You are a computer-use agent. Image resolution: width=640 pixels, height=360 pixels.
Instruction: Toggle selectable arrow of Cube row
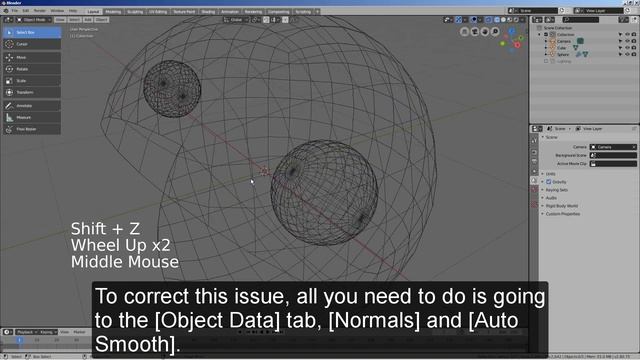click(620, 48)
